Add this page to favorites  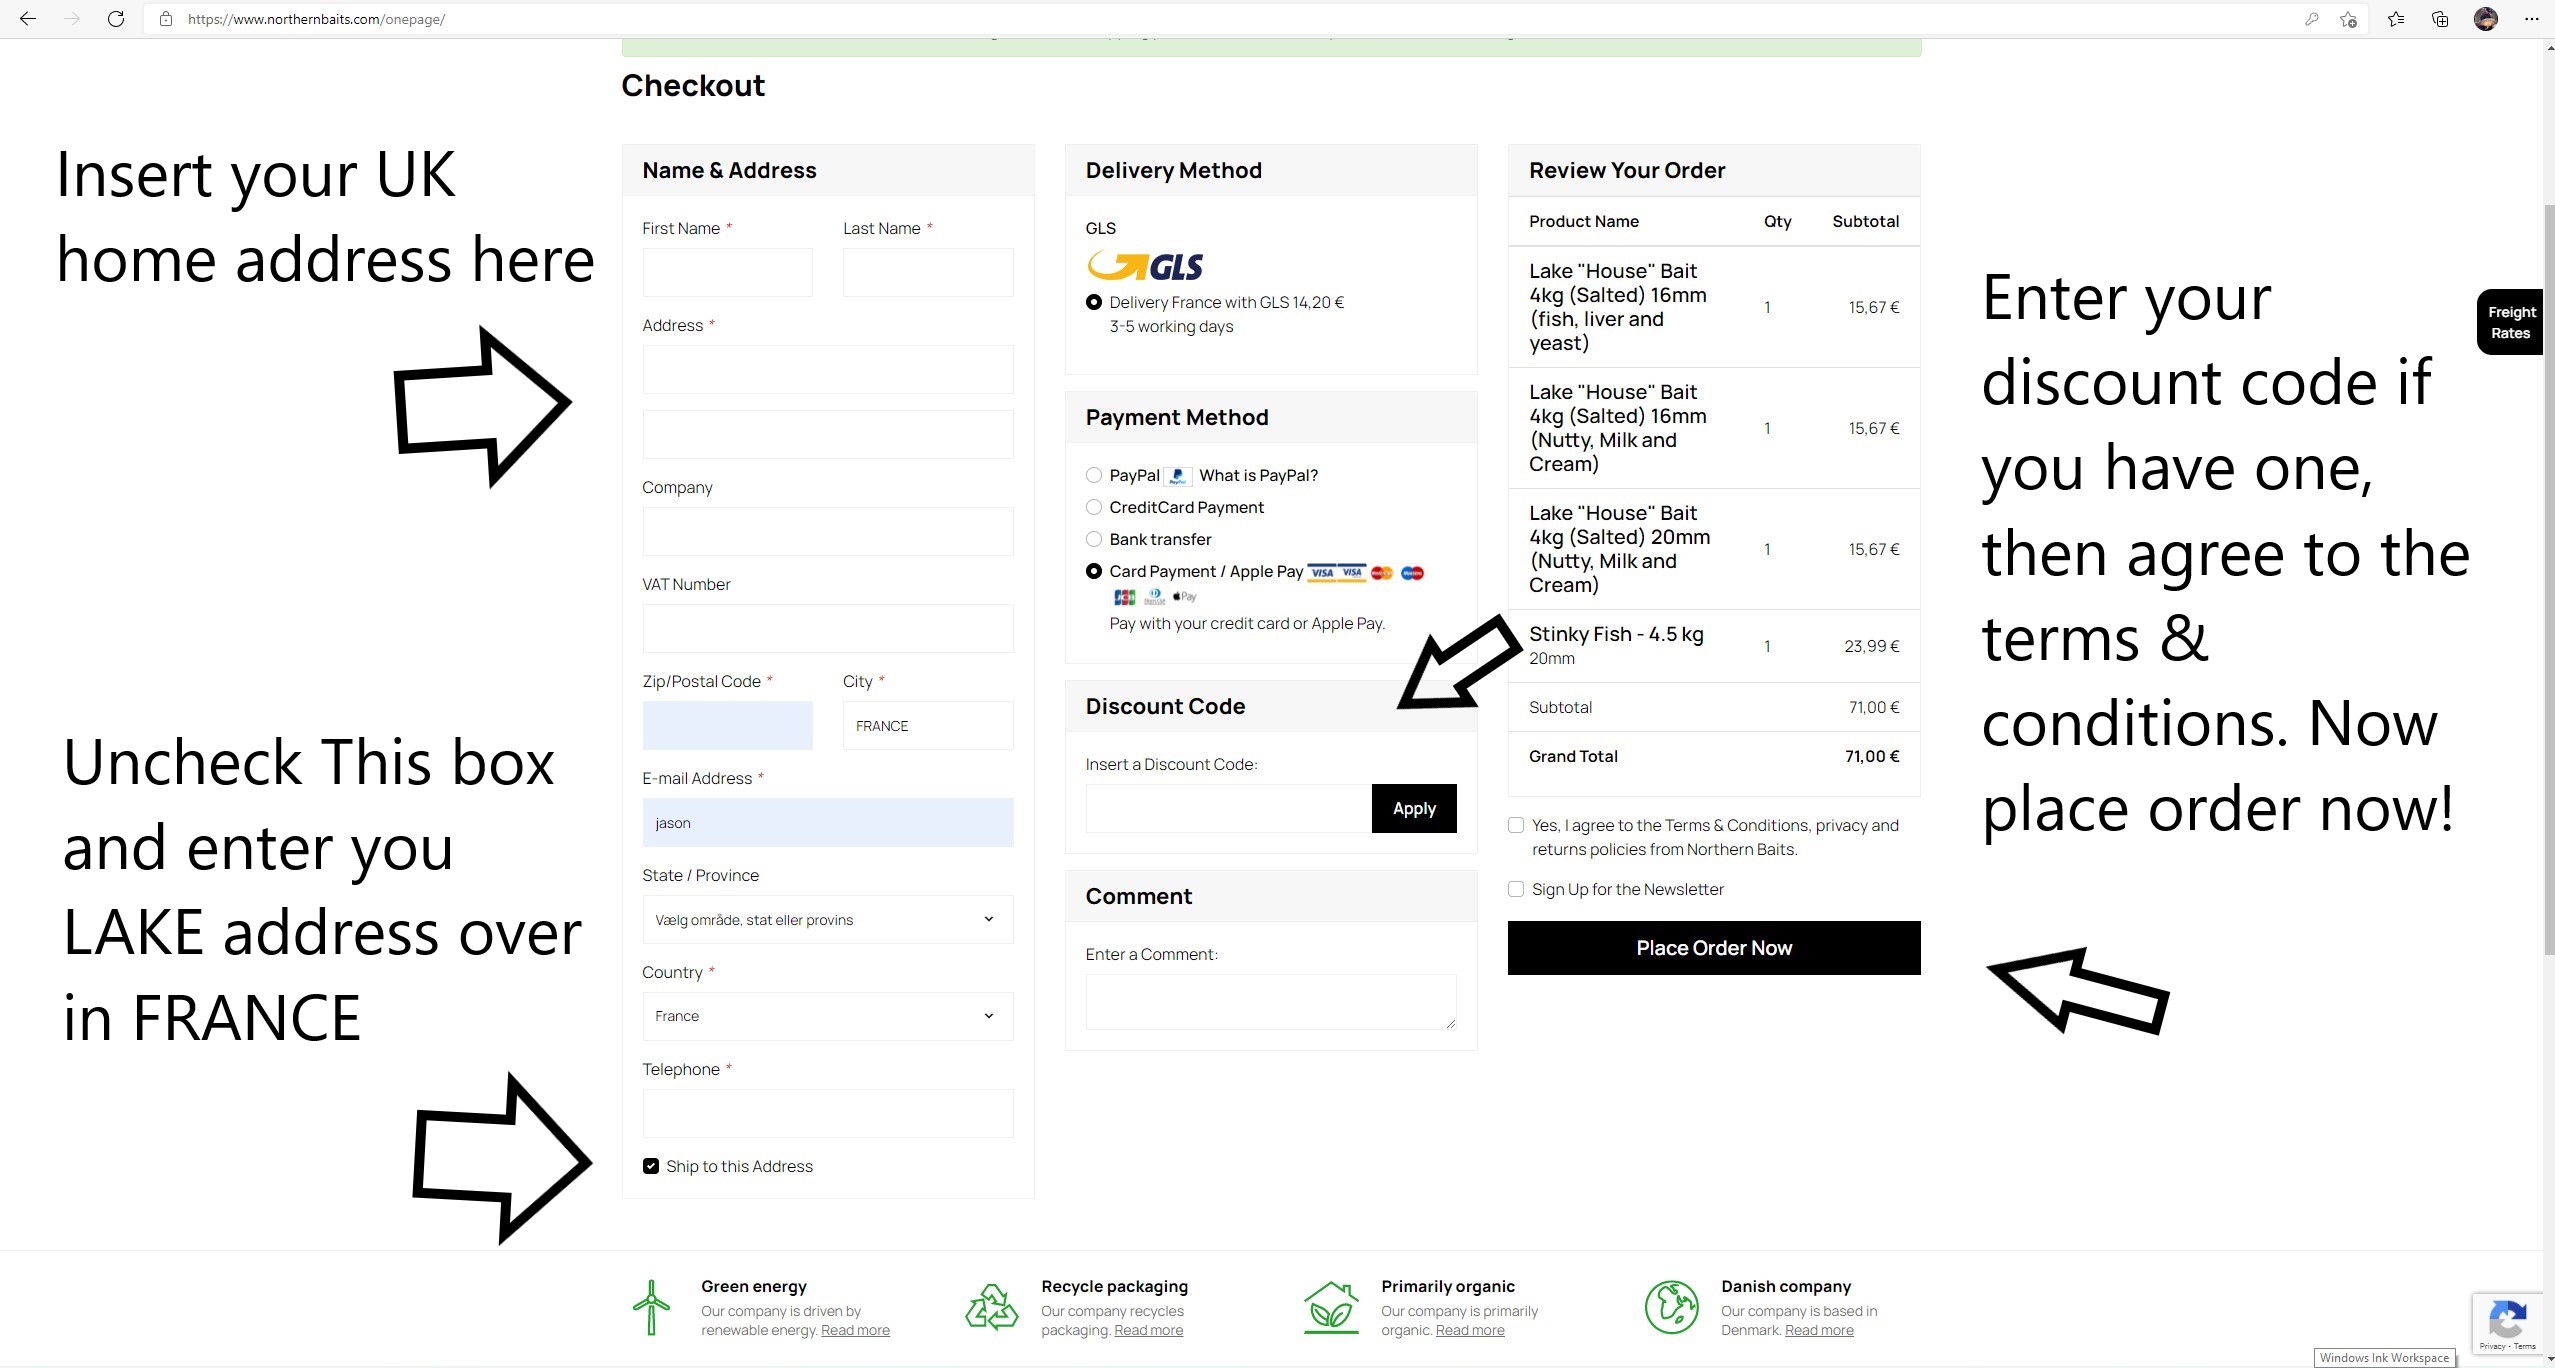point(2348,19)
